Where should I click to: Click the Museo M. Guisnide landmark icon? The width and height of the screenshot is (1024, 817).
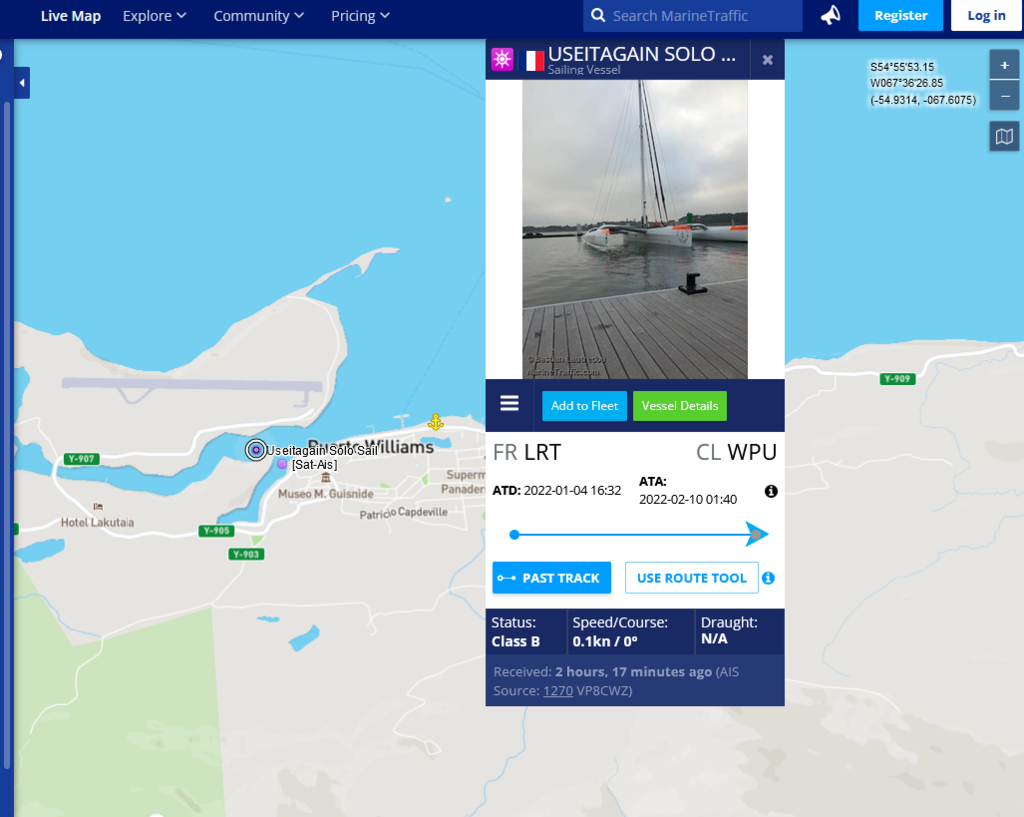(x=326, y=478)
